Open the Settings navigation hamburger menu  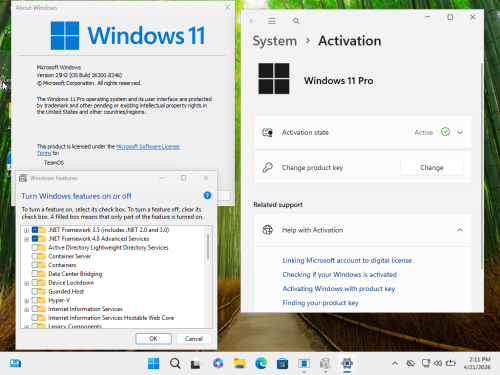pyautogui.click(x=272, y=21)
